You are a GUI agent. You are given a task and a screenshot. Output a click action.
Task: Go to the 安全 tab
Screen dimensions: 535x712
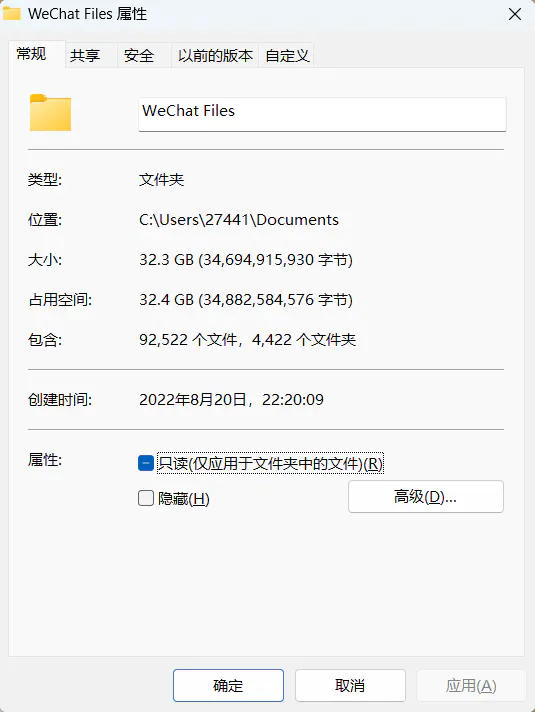139,55
